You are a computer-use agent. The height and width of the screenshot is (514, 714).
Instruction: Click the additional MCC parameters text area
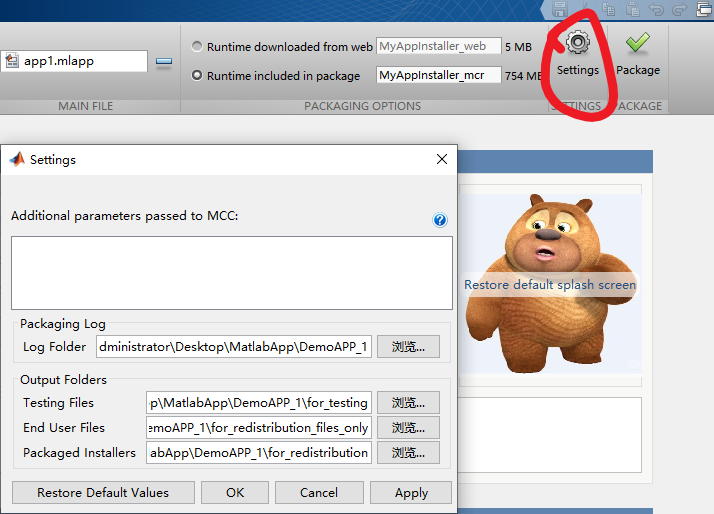232,273
